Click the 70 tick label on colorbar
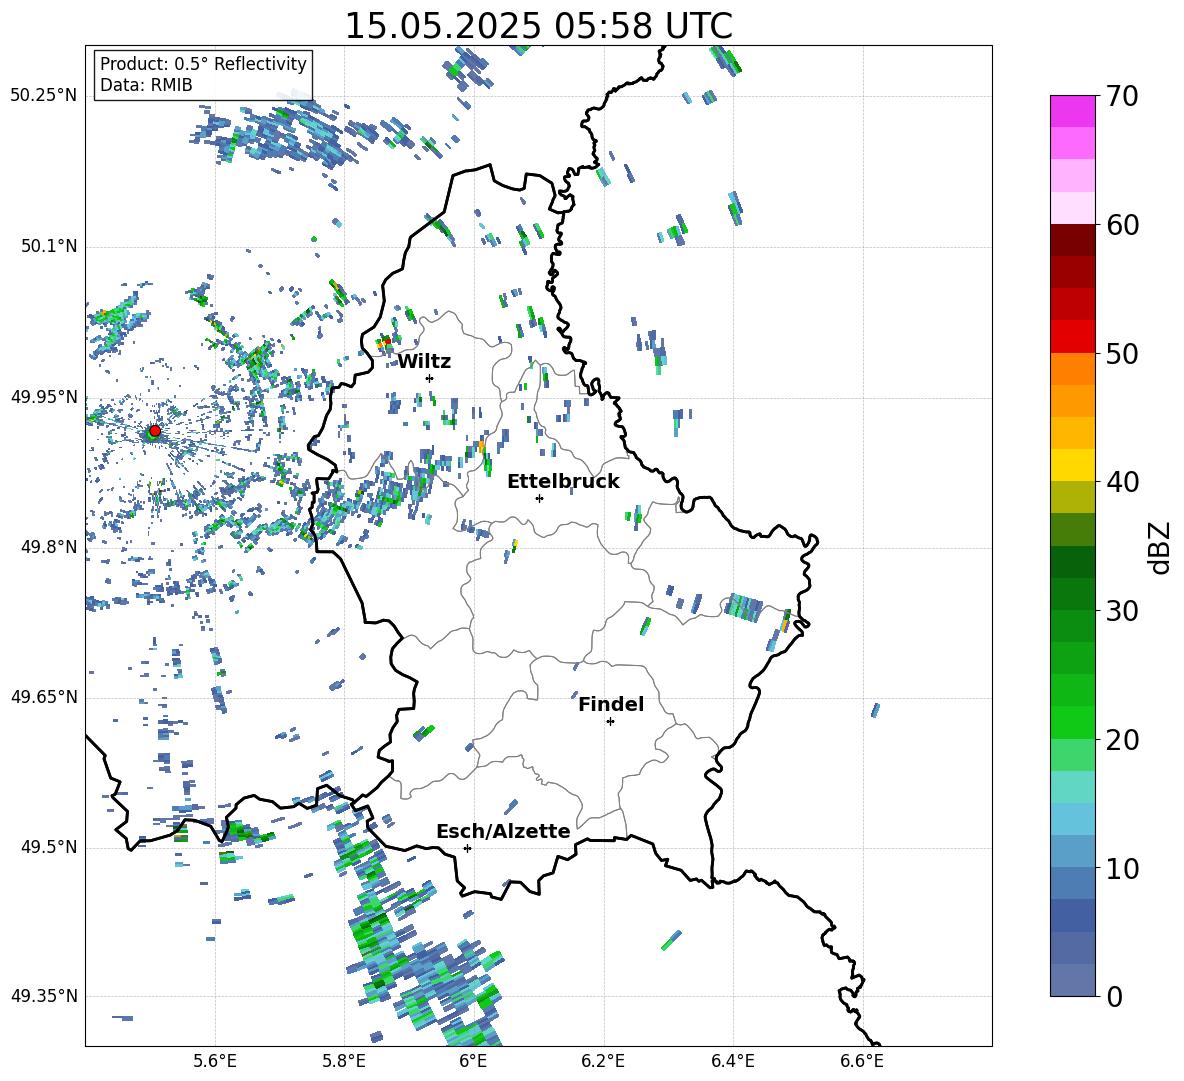Image resolution: width=1184 pixels, height=1081 pixels. coord(1122,97)
